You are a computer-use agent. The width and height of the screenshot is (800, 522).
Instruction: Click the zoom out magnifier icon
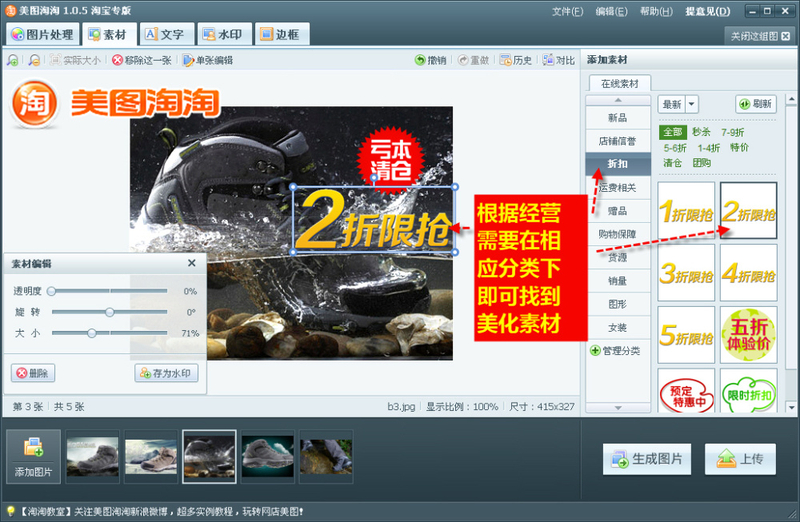pos(34,60)
